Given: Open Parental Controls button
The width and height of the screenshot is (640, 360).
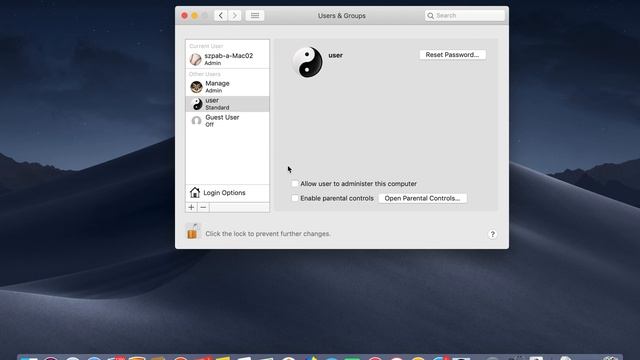Looking at the screenshot, I should point(422,198).
